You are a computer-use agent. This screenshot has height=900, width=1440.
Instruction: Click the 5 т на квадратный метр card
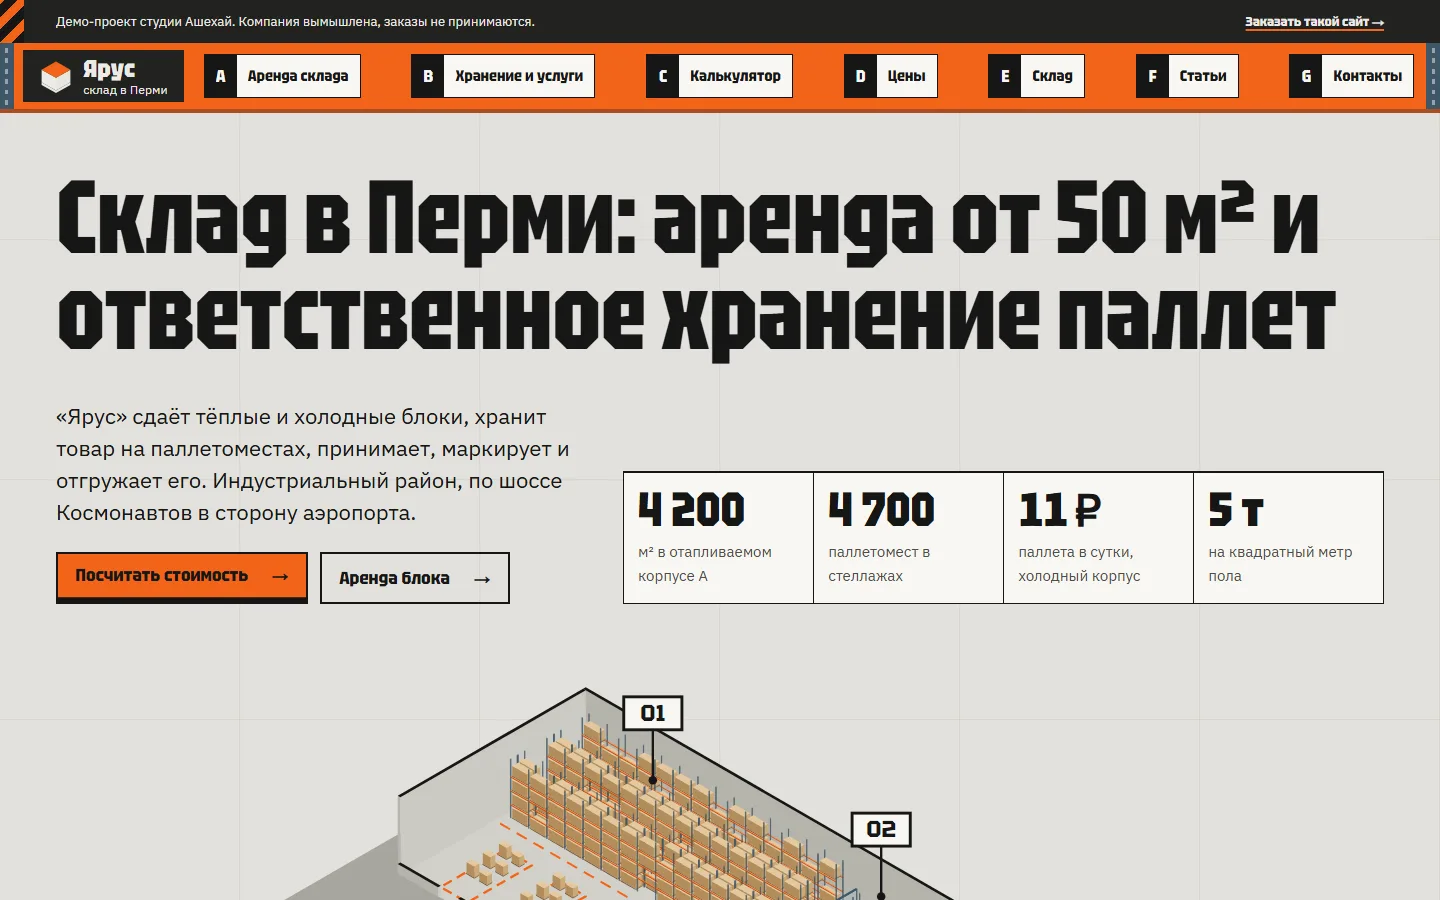pyautogui.click(x=1288, y=538)
